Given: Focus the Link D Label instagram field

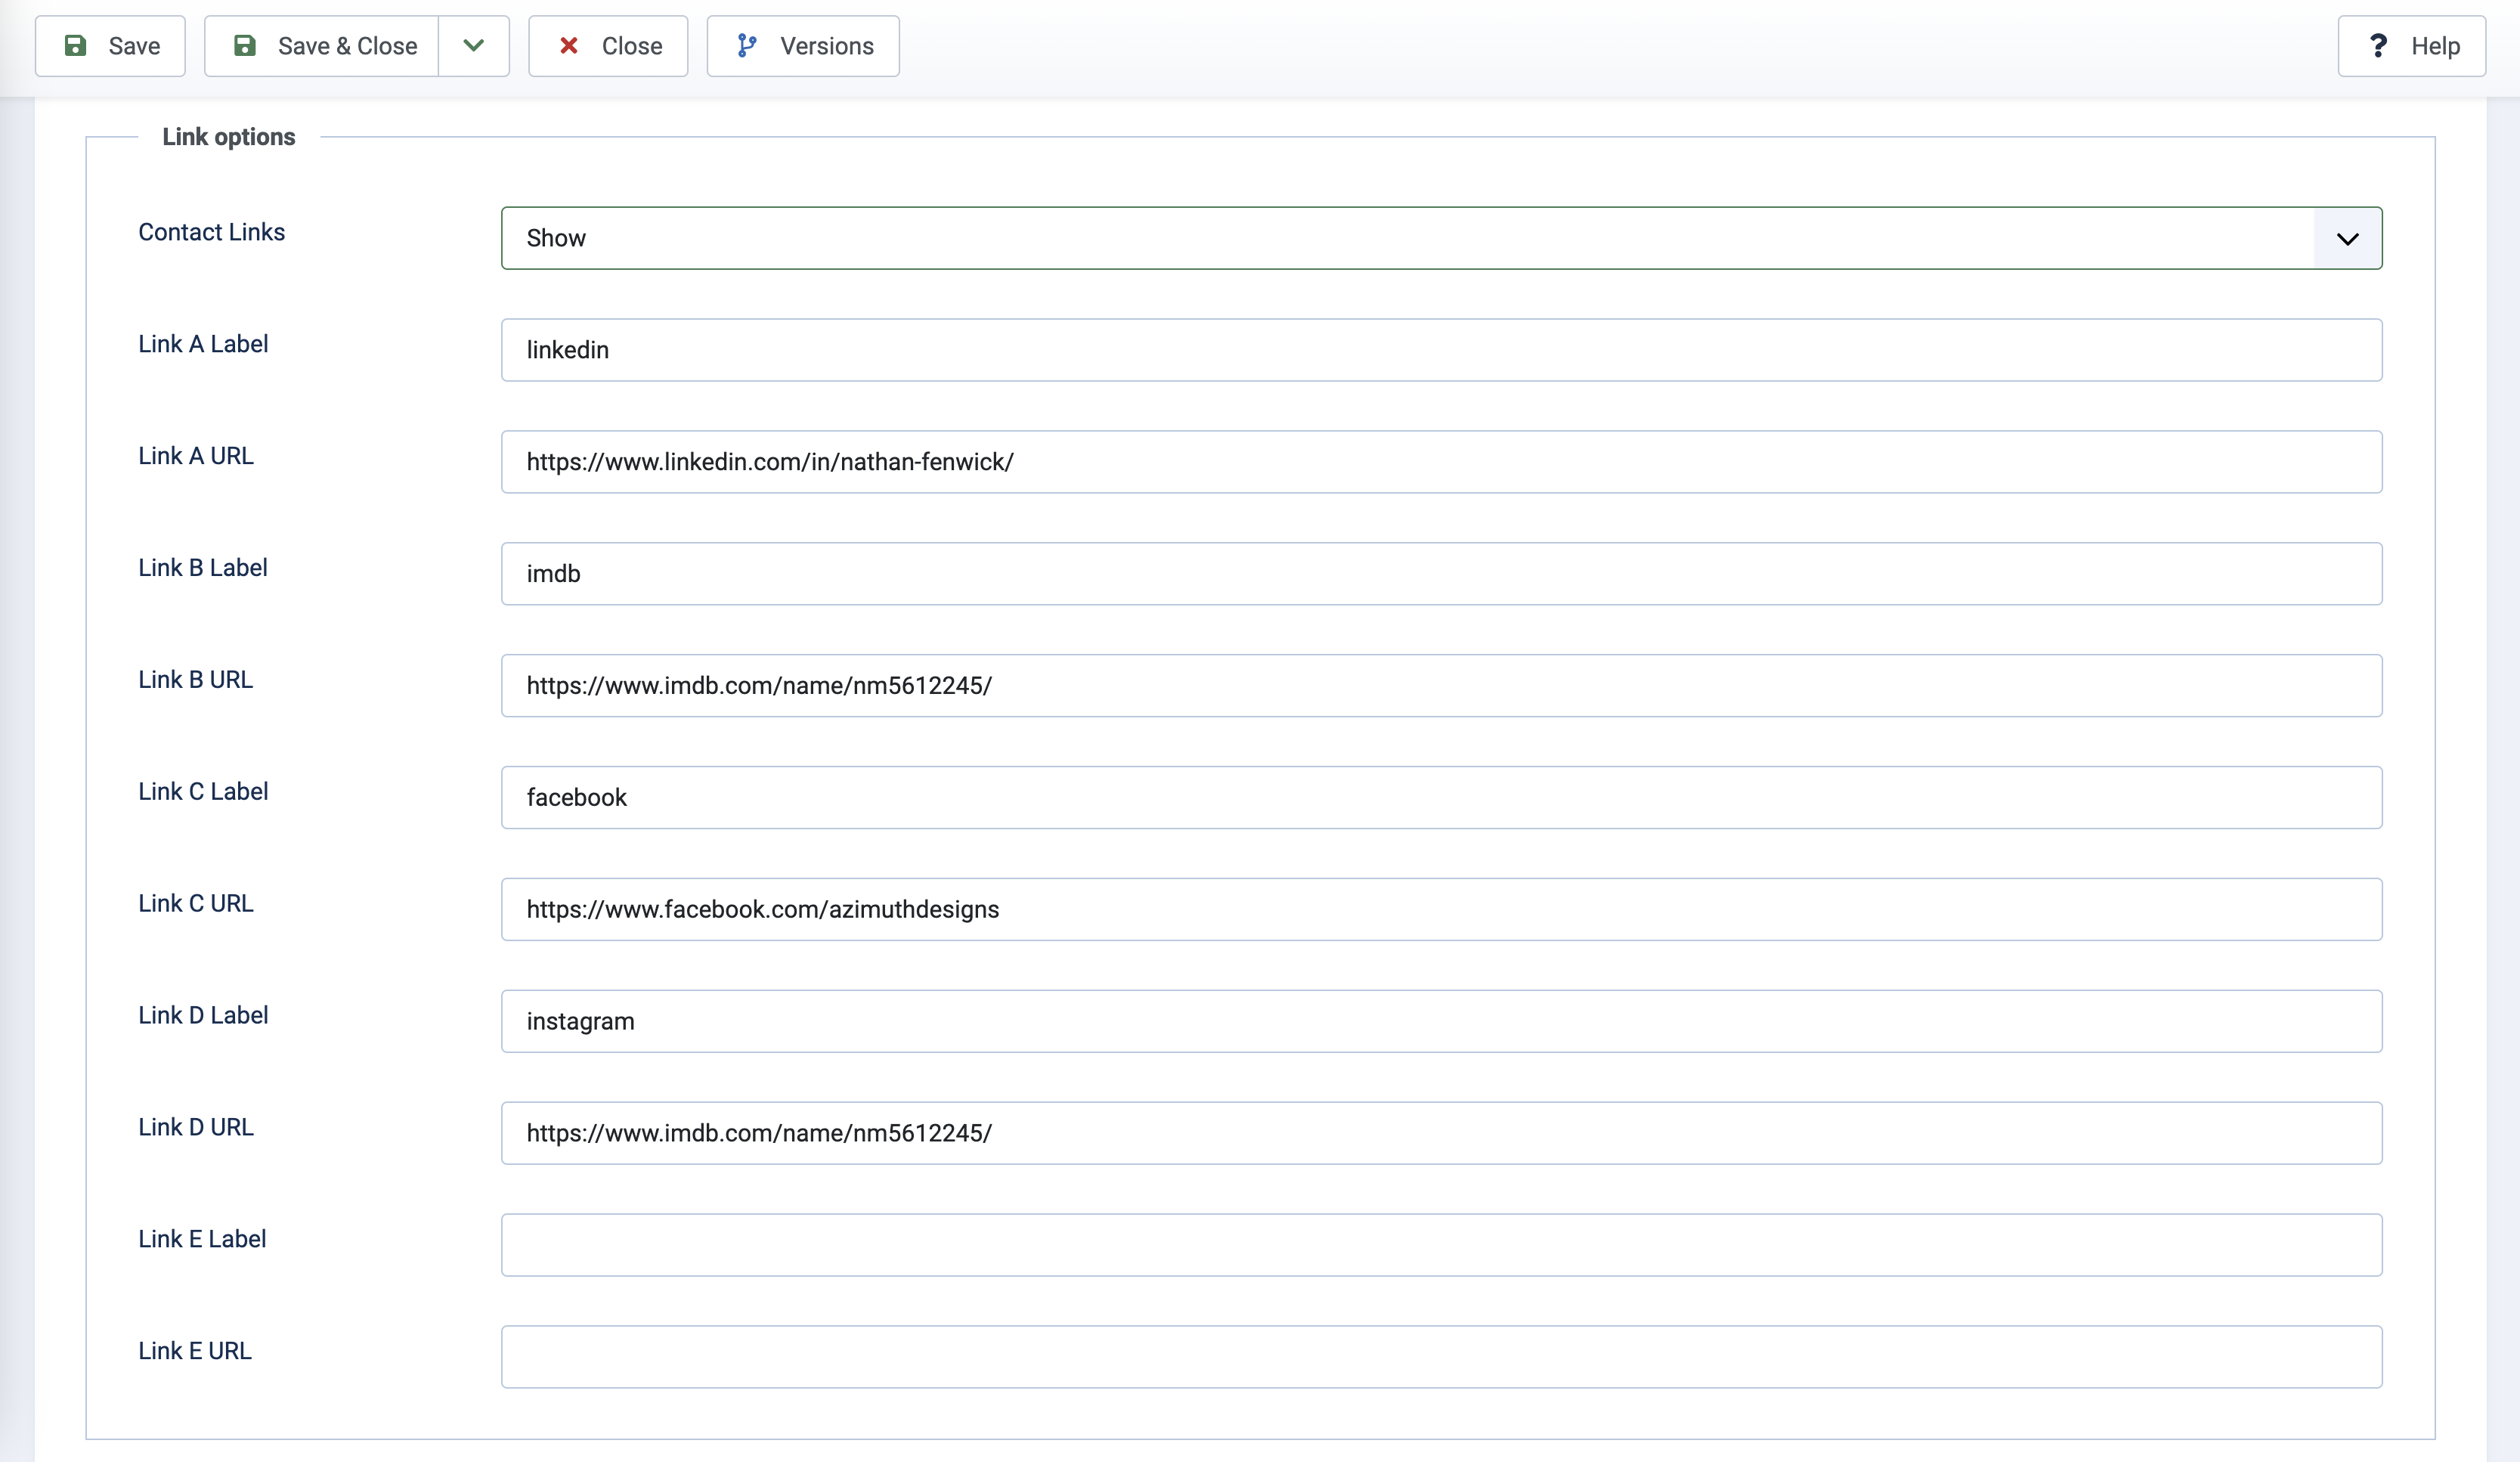Looking at the screenshot, I should (x=1440, y=1022).
